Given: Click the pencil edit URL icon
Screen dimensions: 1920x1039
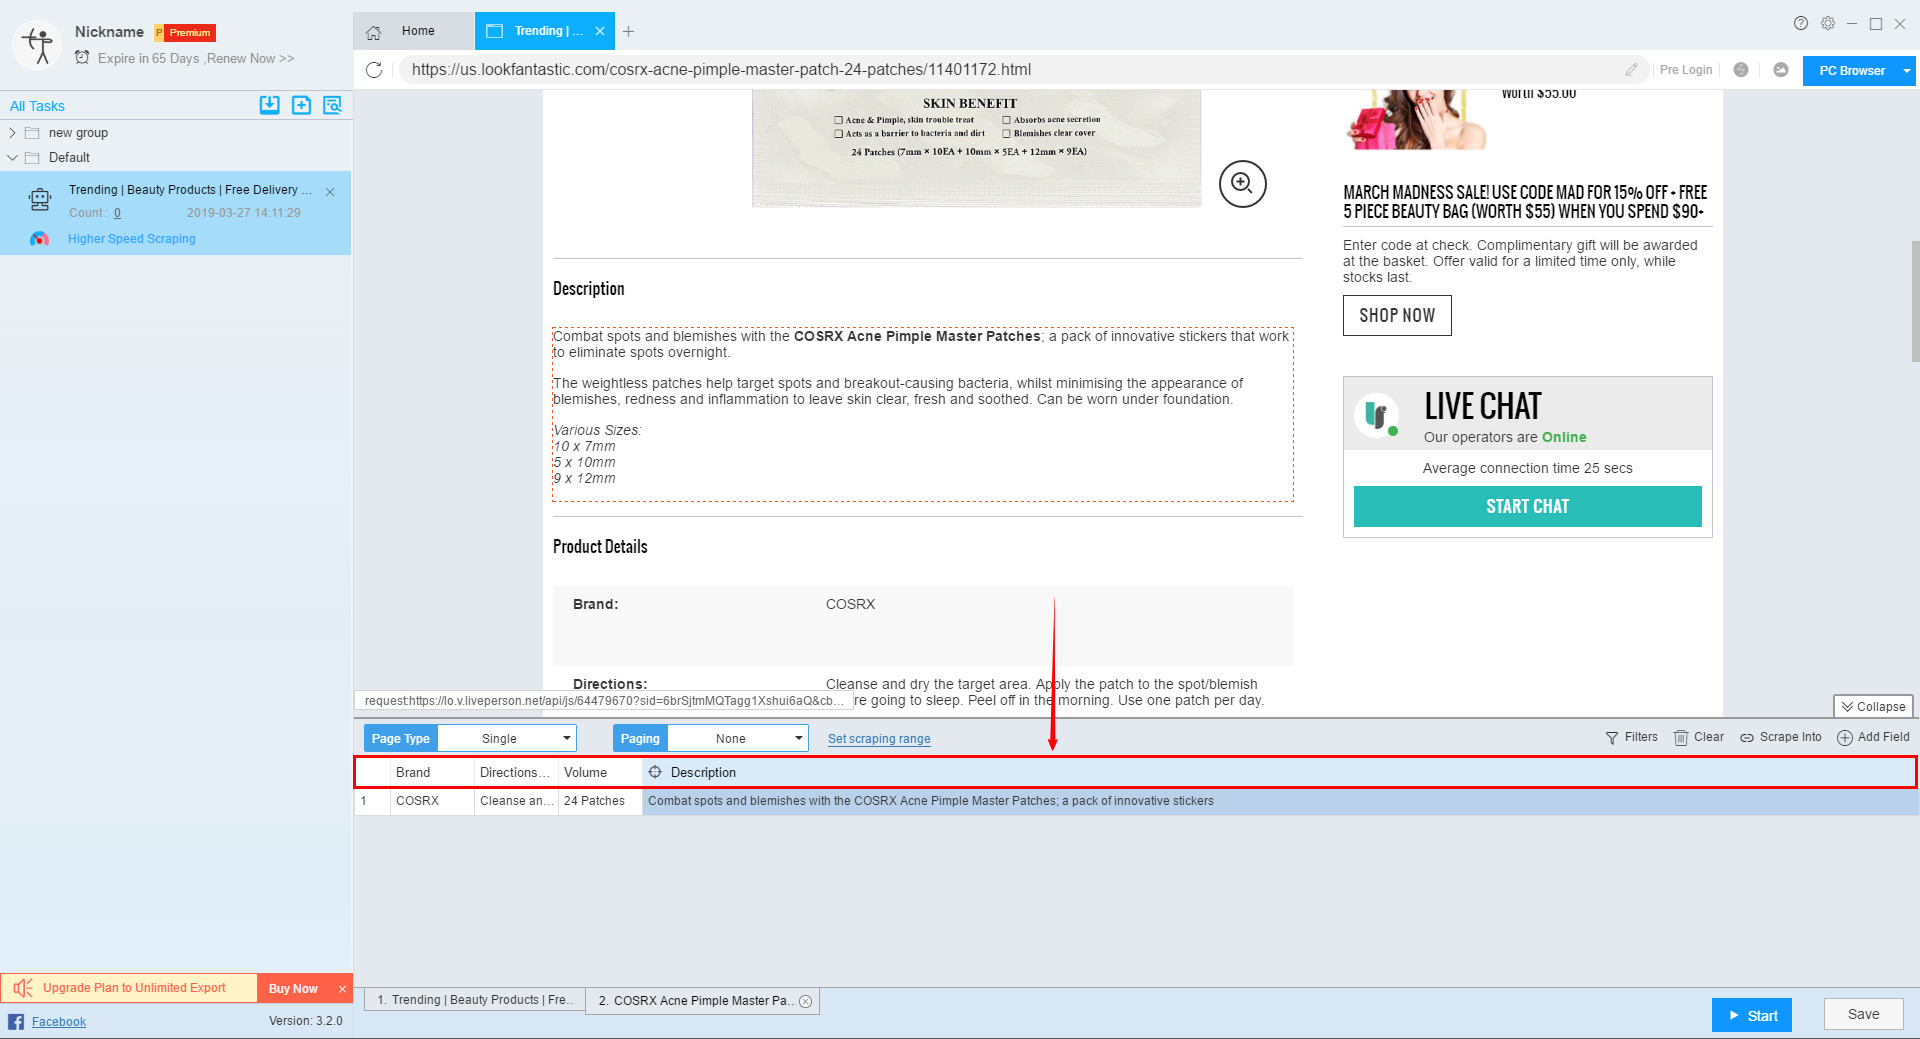Looking at the screenshot, I should click(1632, 70).
